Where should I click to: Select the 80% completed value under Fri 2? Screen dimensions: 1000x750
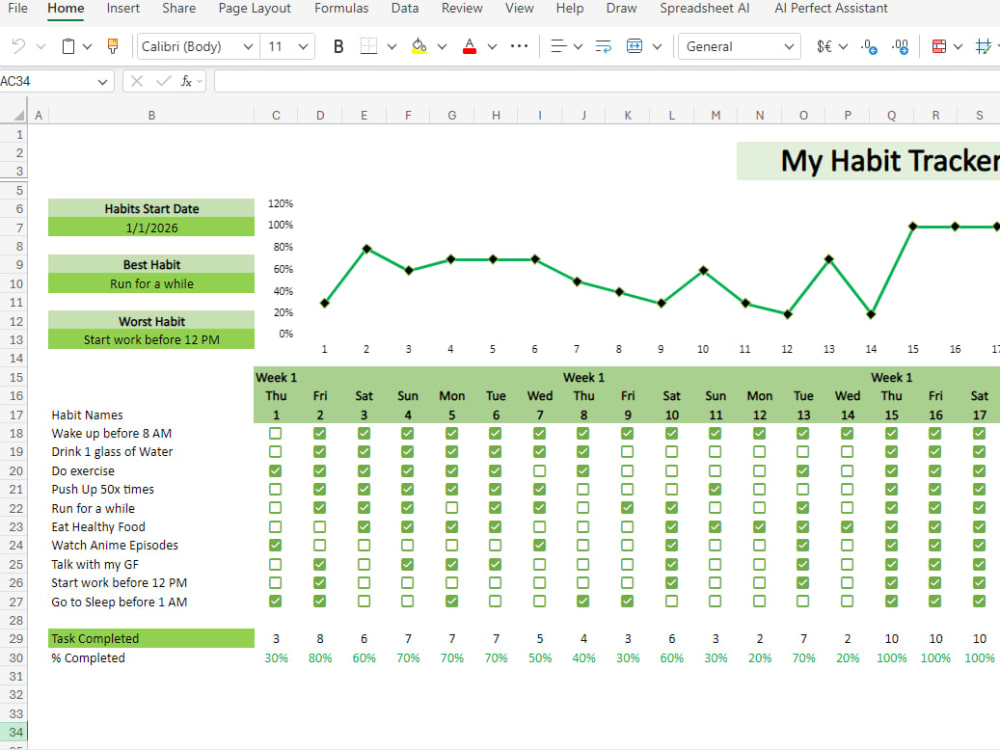coord(320,658)
